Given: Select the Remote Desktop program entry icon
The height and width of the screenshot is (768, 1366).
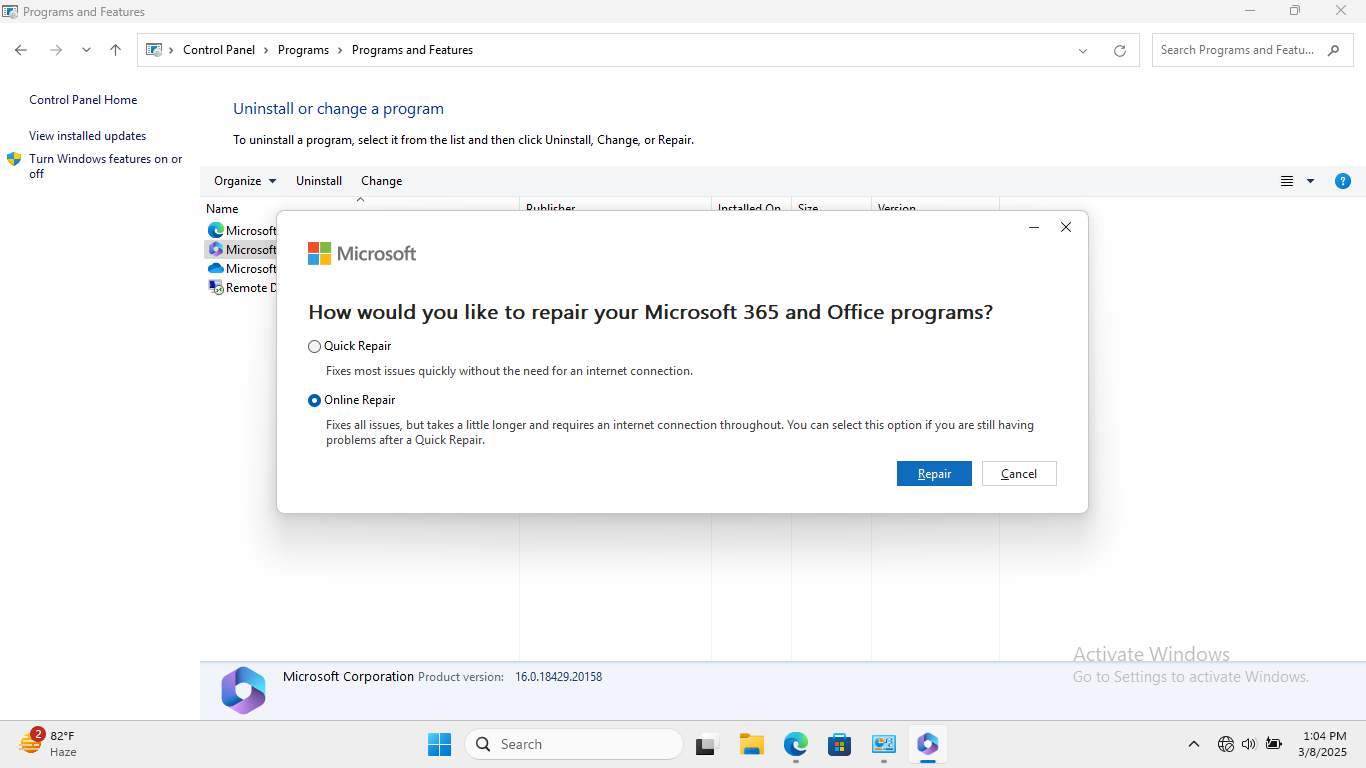Looking at the screenshot, I should [215, 288].
